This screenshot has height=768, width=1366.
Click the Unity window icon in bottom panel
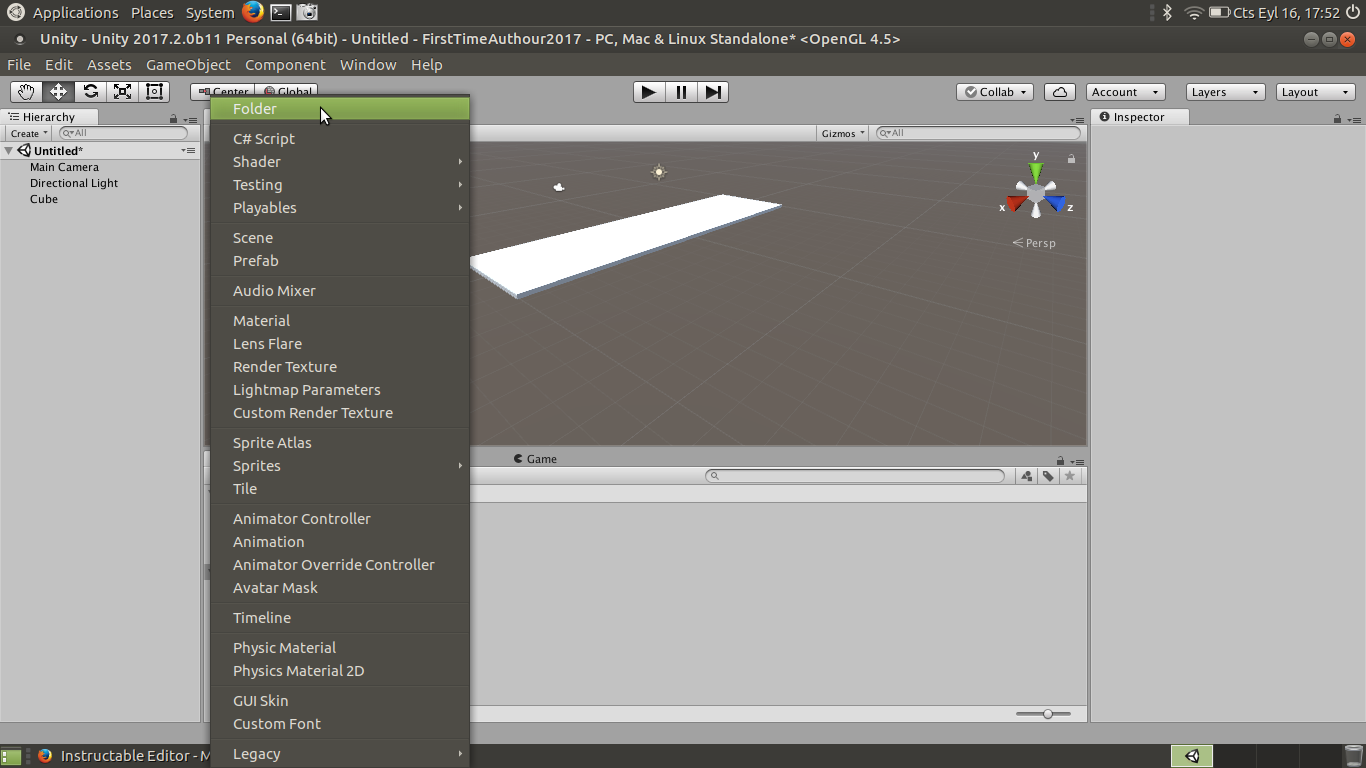1192,756
